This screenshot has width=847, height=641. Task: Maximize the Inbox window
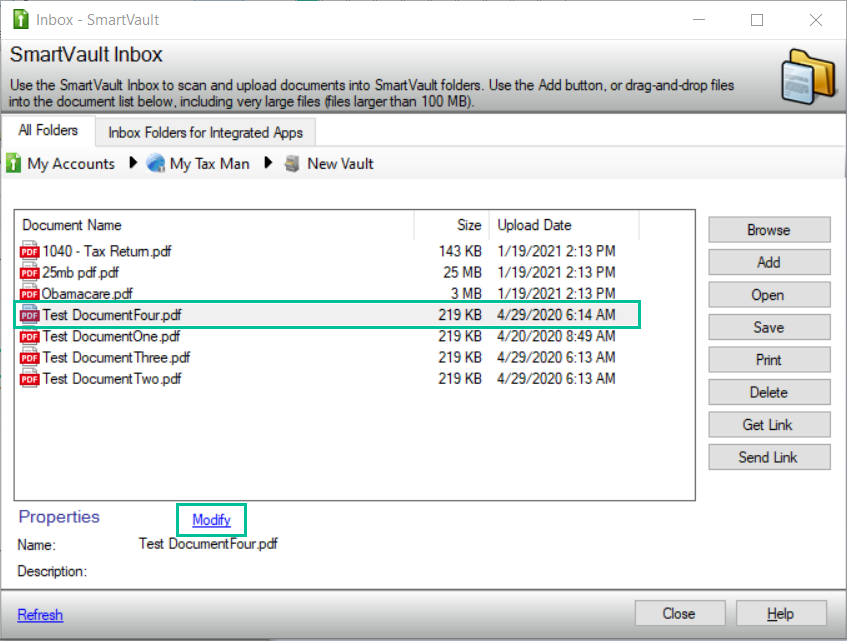[x=757, y=20]
